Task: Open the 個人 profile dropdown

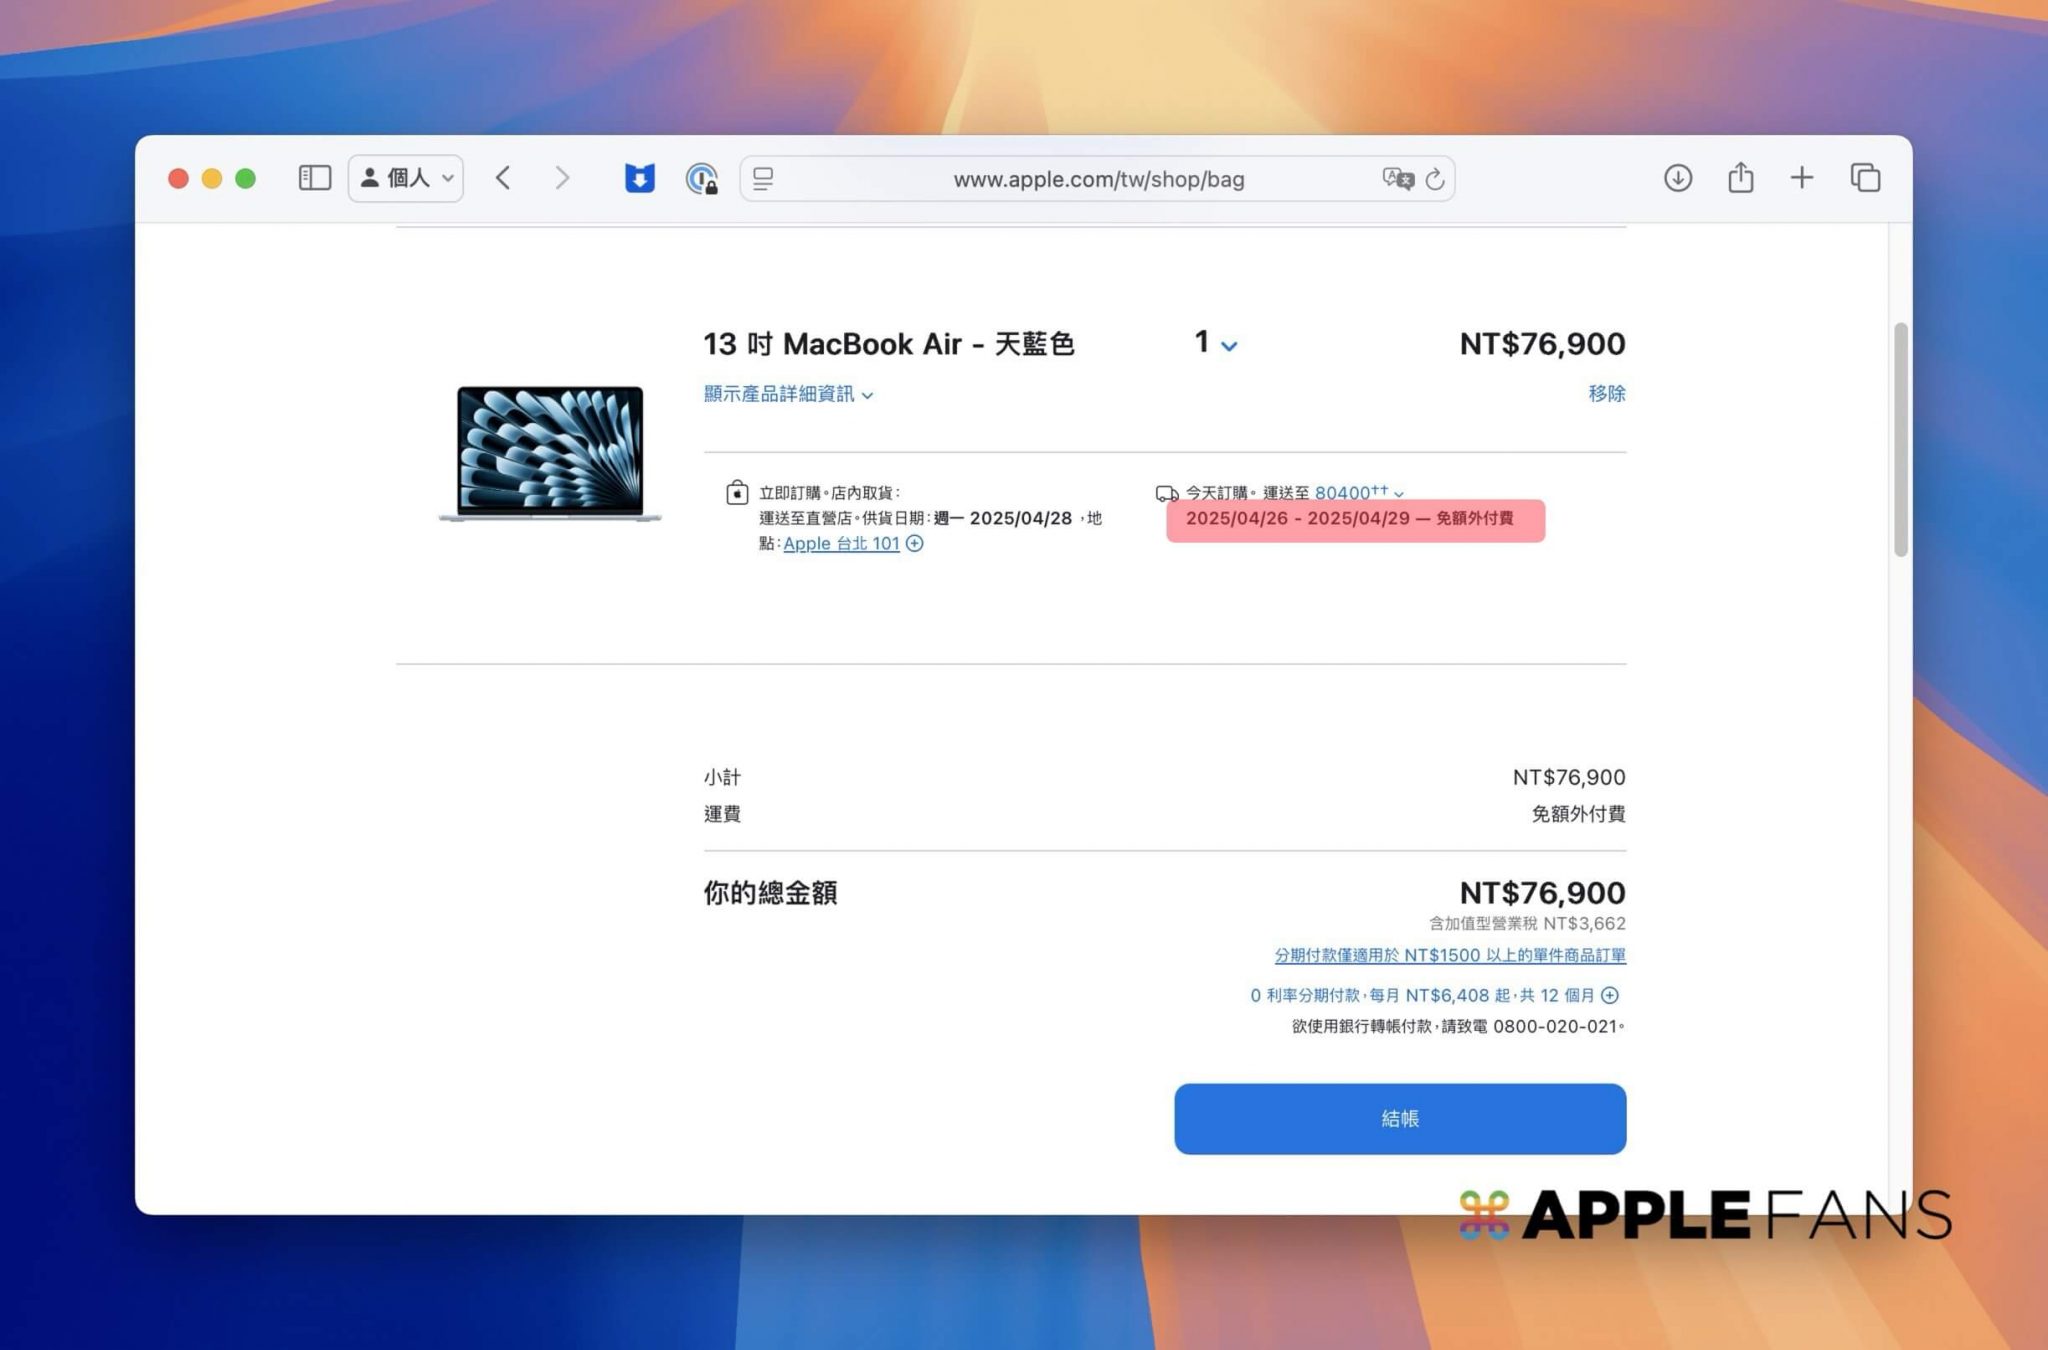Action: click(406, 178)
